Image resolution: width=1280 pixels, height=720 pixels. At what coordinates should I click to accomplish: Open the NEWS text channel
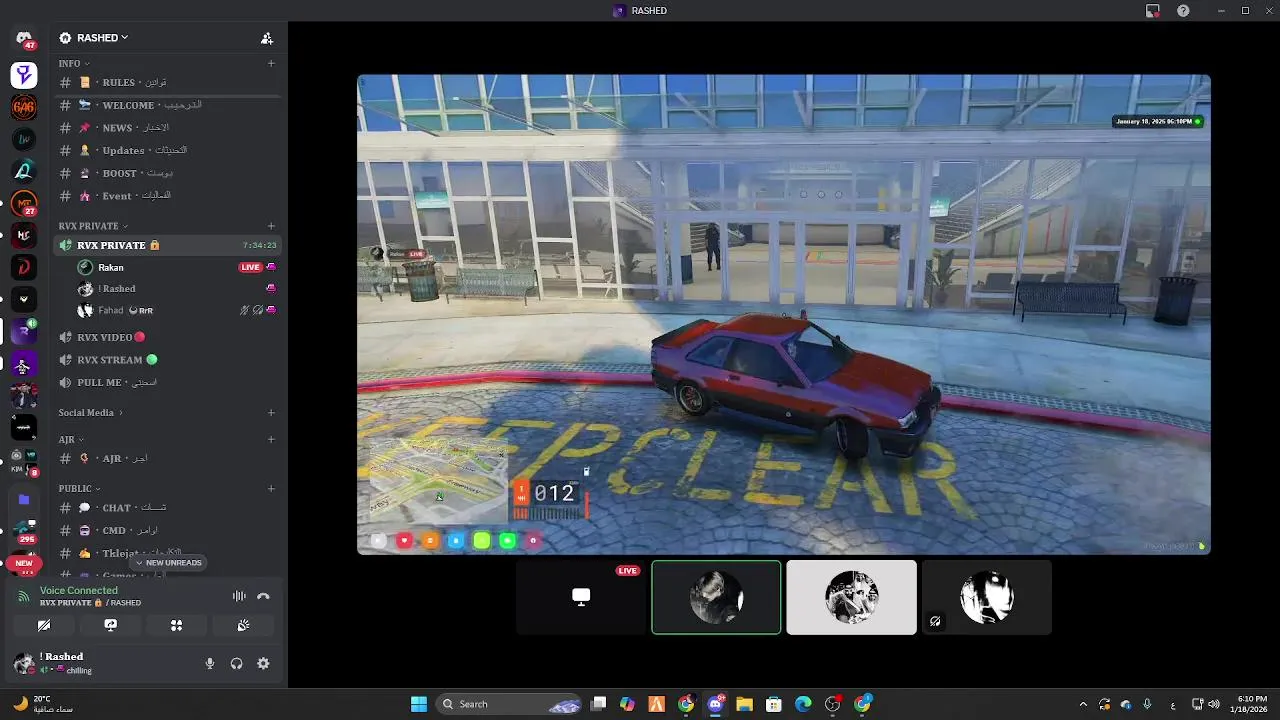[x=168, y=128]
